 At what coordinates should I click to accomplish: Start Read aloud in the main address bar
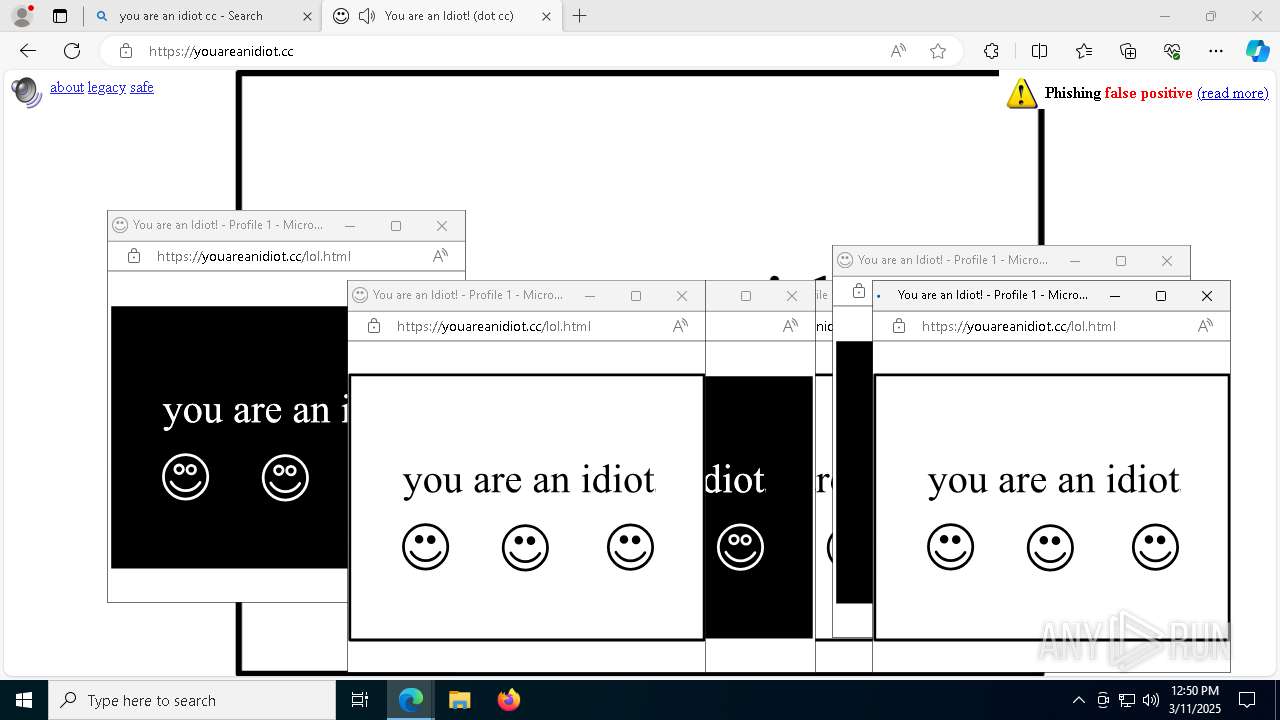(898, 51)
